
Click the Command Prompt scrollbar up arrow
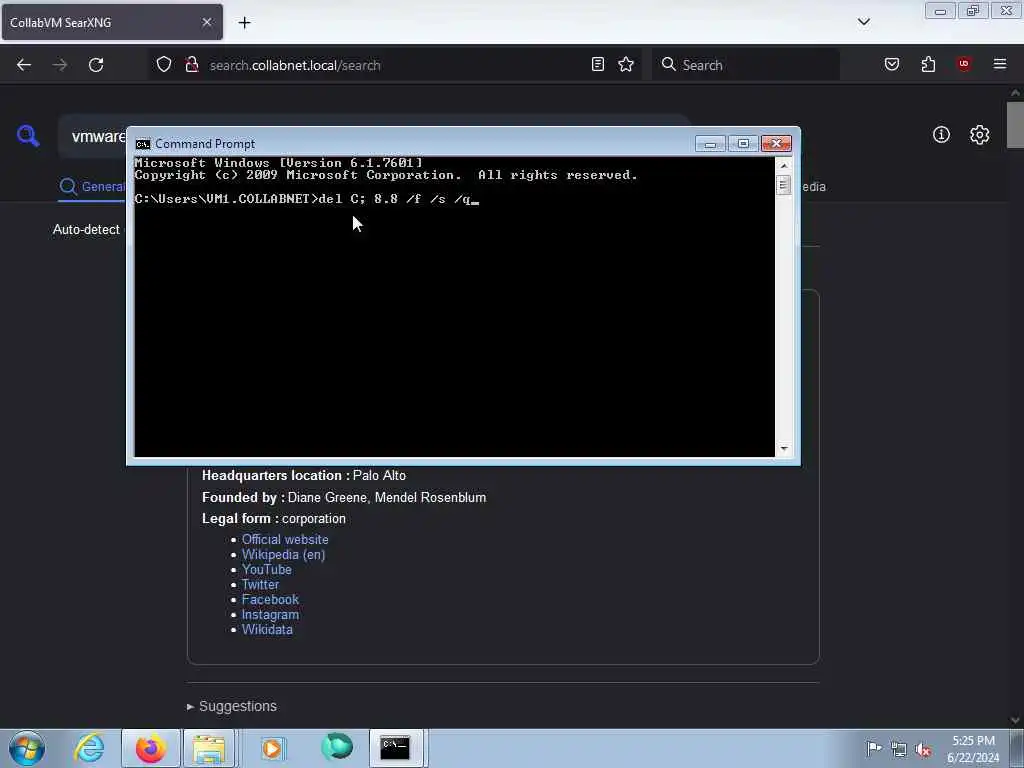coord(784,166)
